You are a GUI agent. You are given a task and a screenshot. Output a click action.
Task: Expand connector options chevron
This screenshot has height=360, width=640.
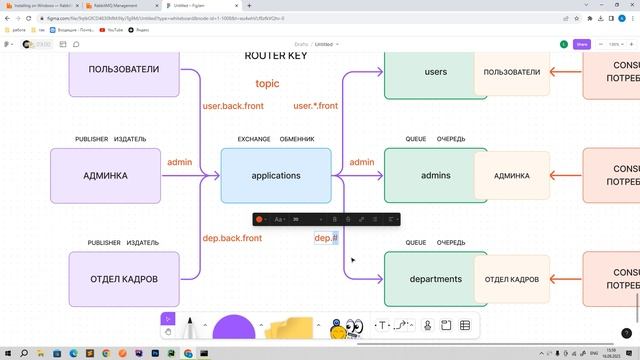pos(411,325)
